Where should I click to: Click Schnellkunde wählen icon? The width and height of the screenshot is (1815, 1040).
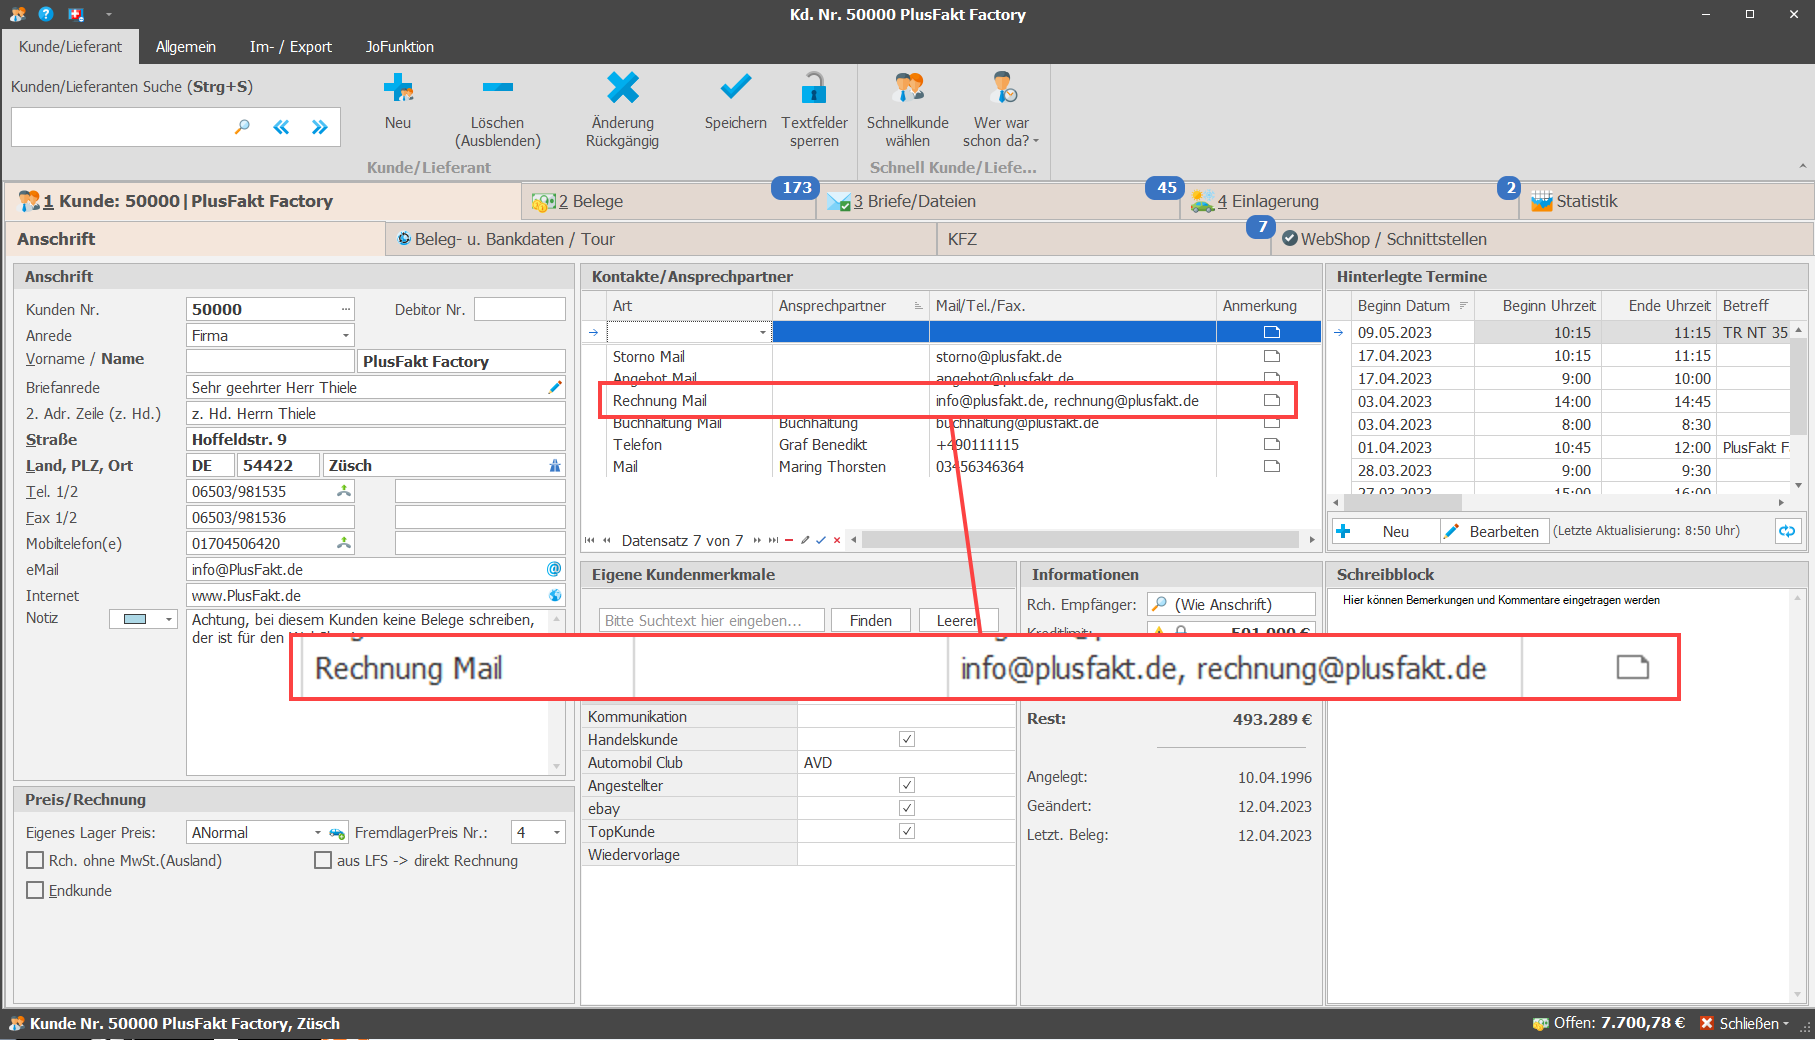click(908, 88)
